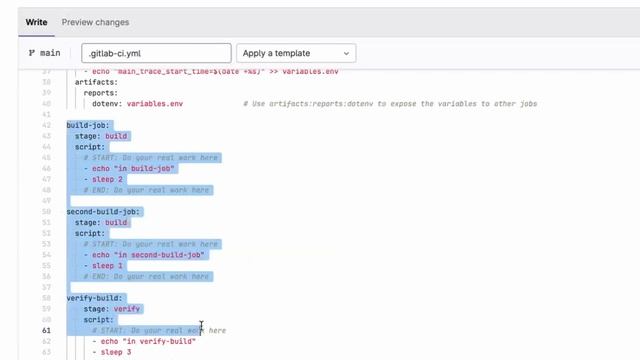Screen dimensions: 640x360
Task: Edit the .gitlab-ci.yml file name field
Action: (156, 53)
